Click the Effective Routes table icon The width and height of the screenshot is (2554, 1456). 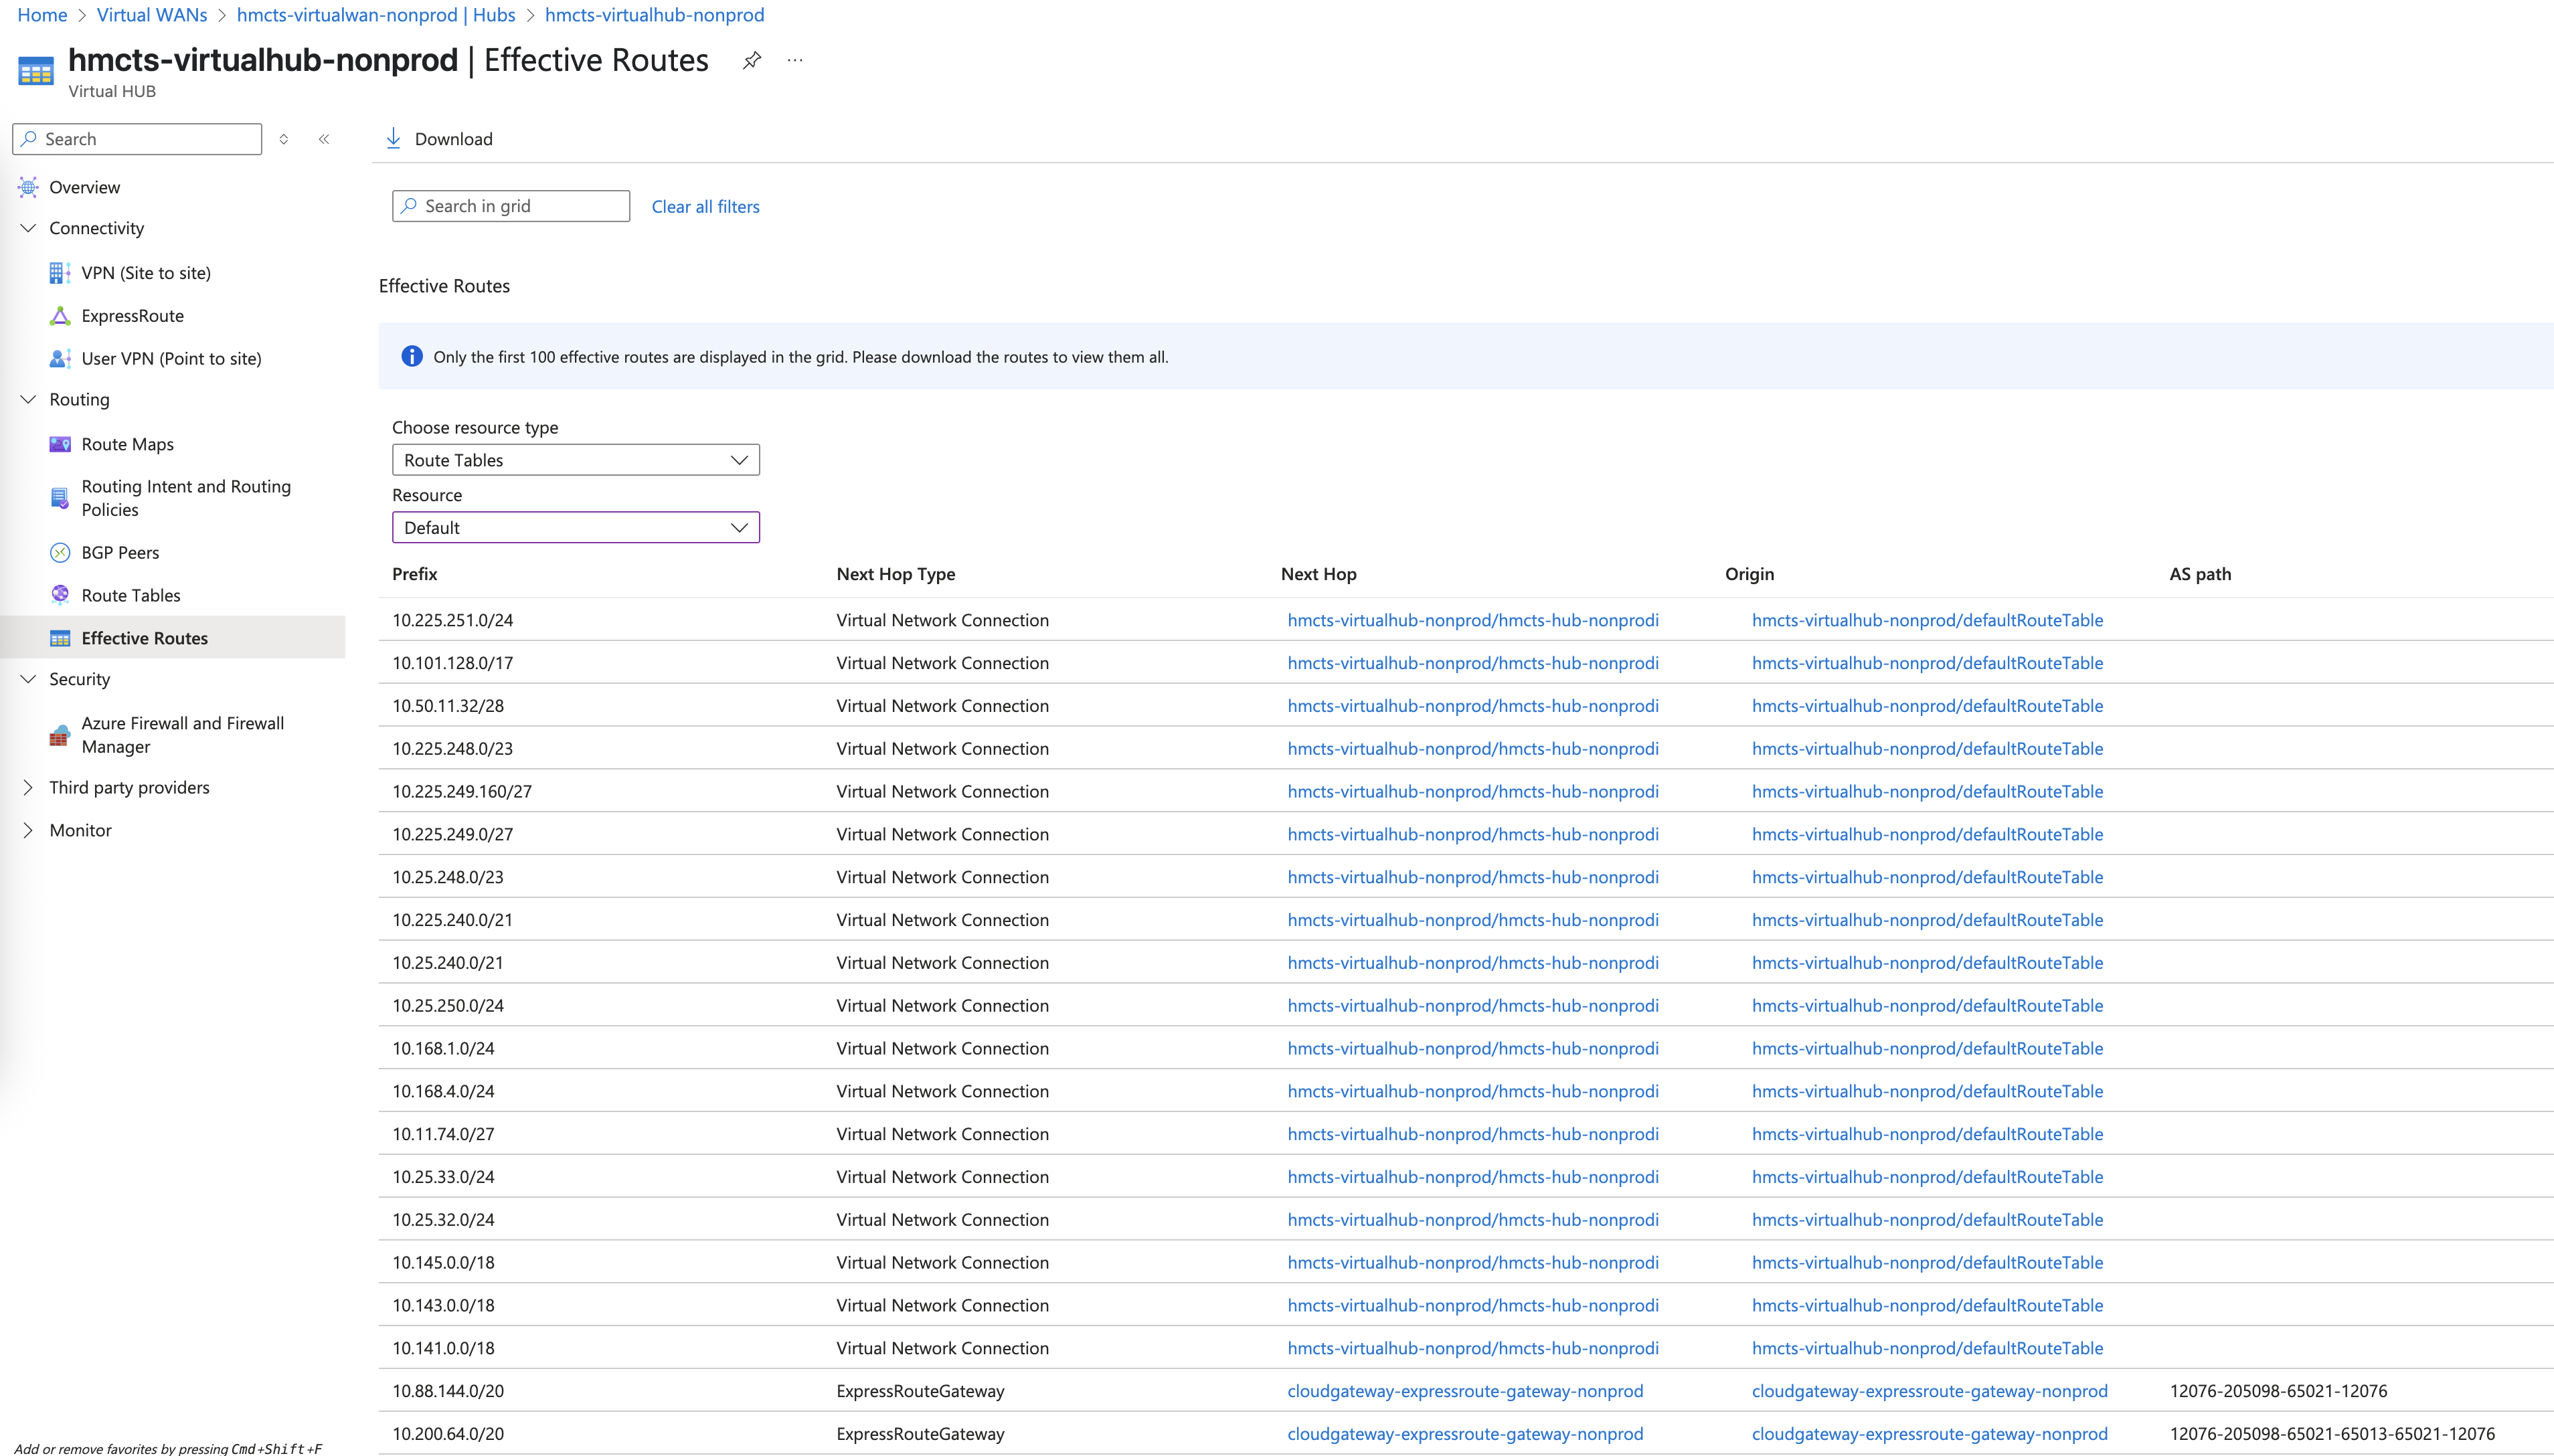pos(60,638)
